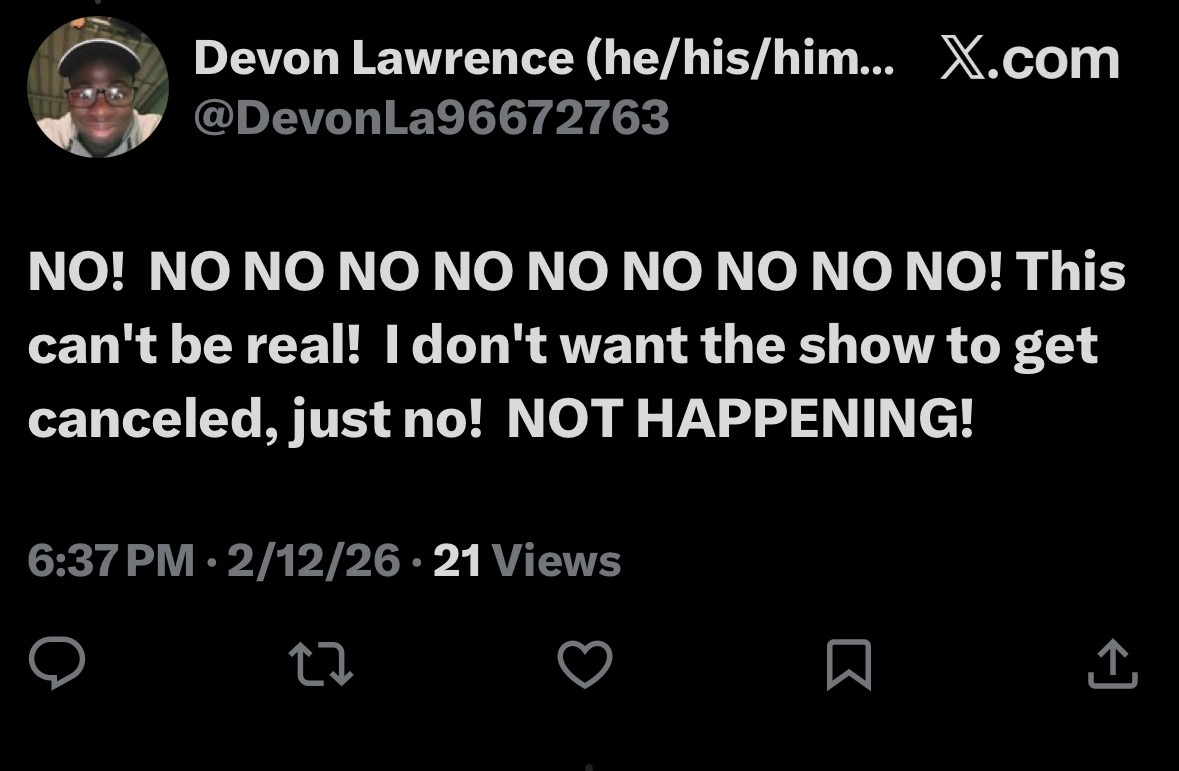Open the @DevonLa96672763 handle
This screenshot has height=771, width=1179.
[x=432, y=118]
